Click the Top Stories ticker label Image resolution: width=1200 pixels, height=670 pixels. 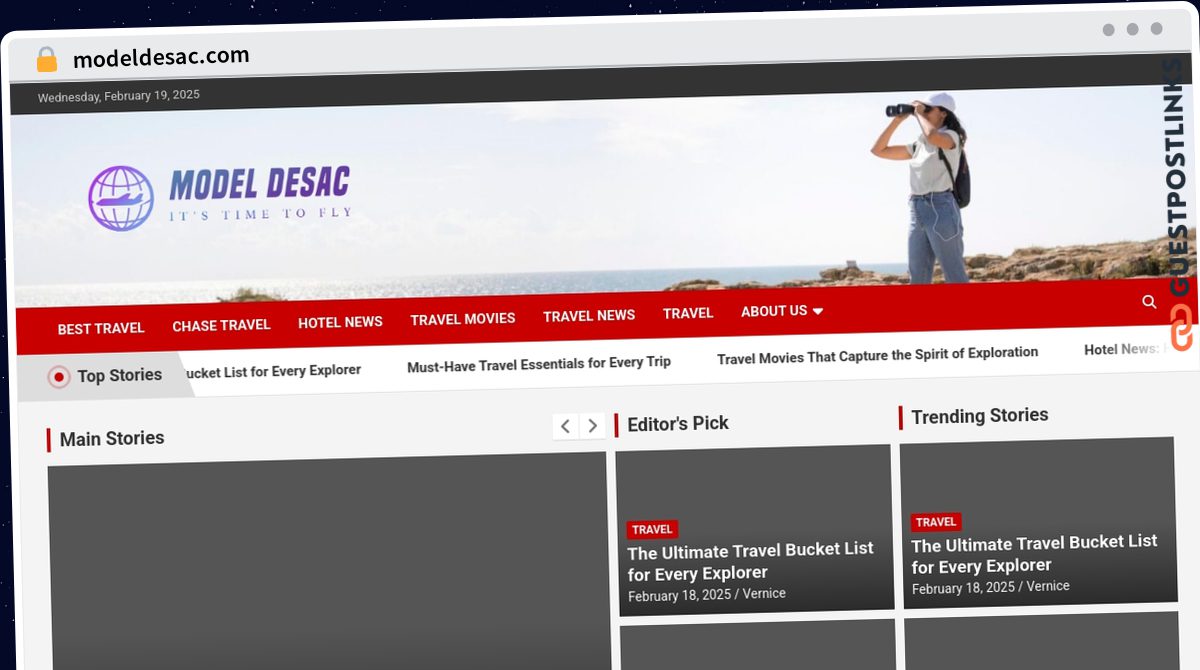tap(120, 376)
